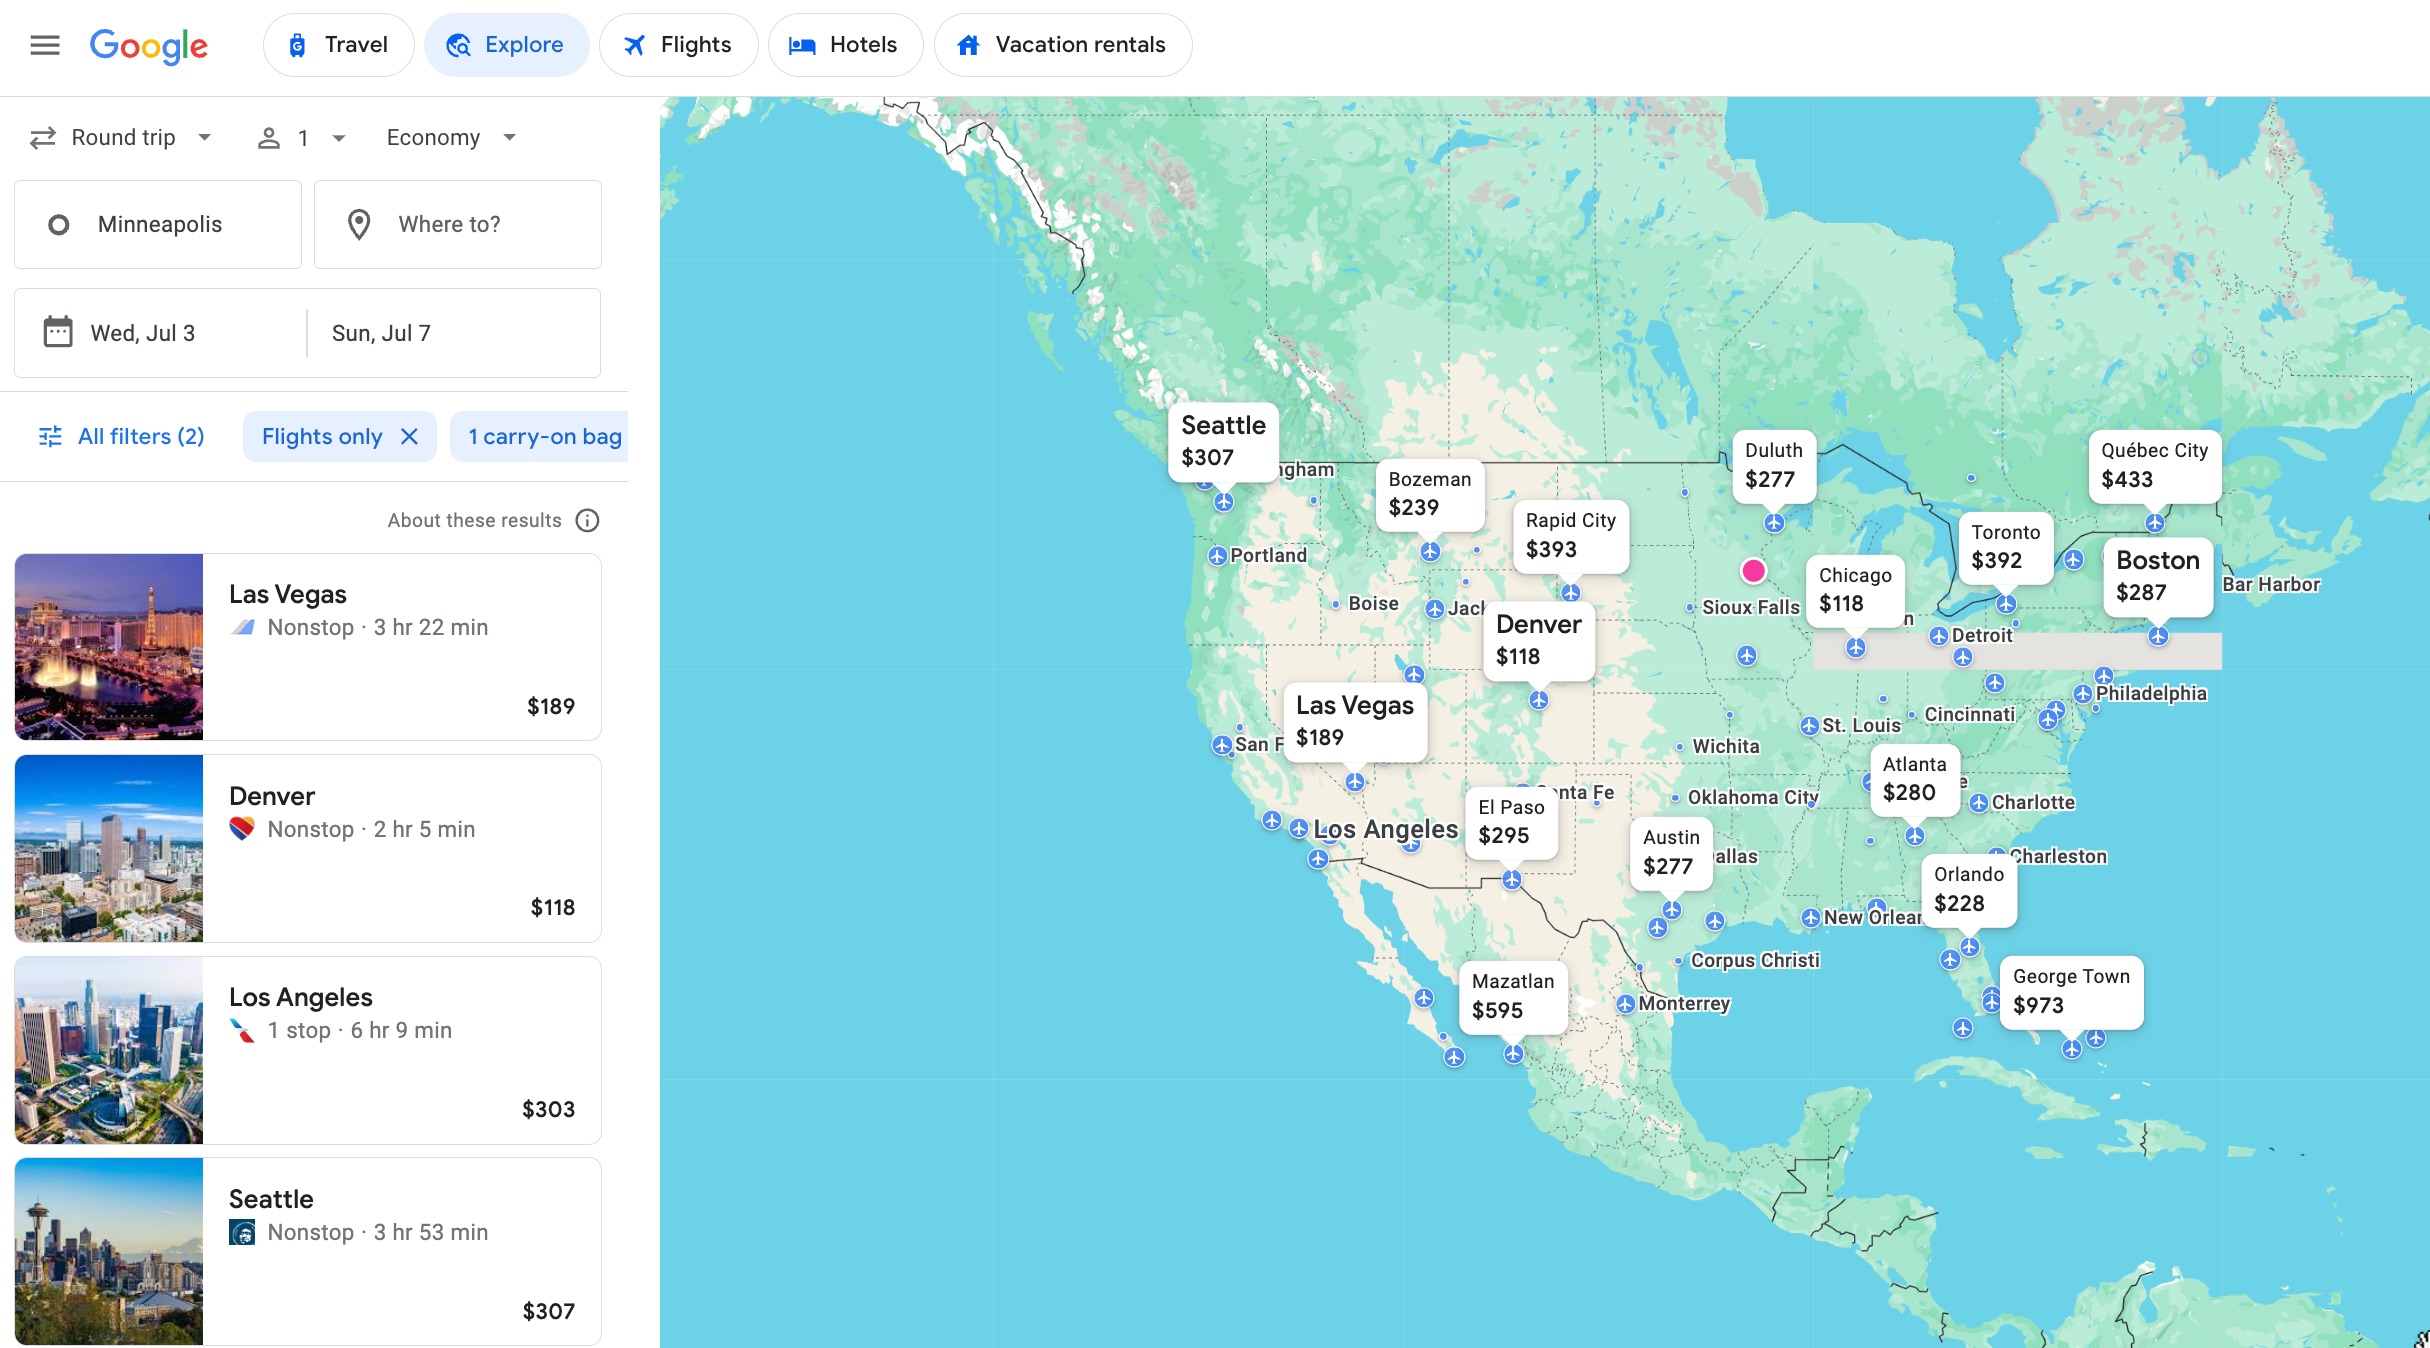This screenshot has width=2430, height=1348.
Task: Click the Seattle $307 price in list
Action: pos(548,1311)
